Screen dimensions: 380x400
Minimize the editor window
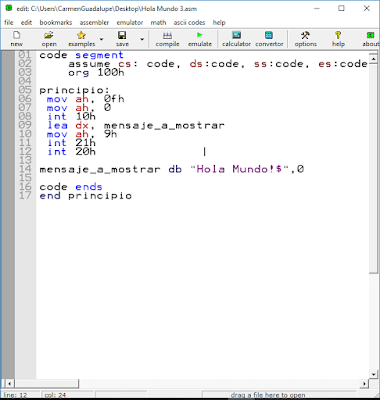tap(317, 8)
